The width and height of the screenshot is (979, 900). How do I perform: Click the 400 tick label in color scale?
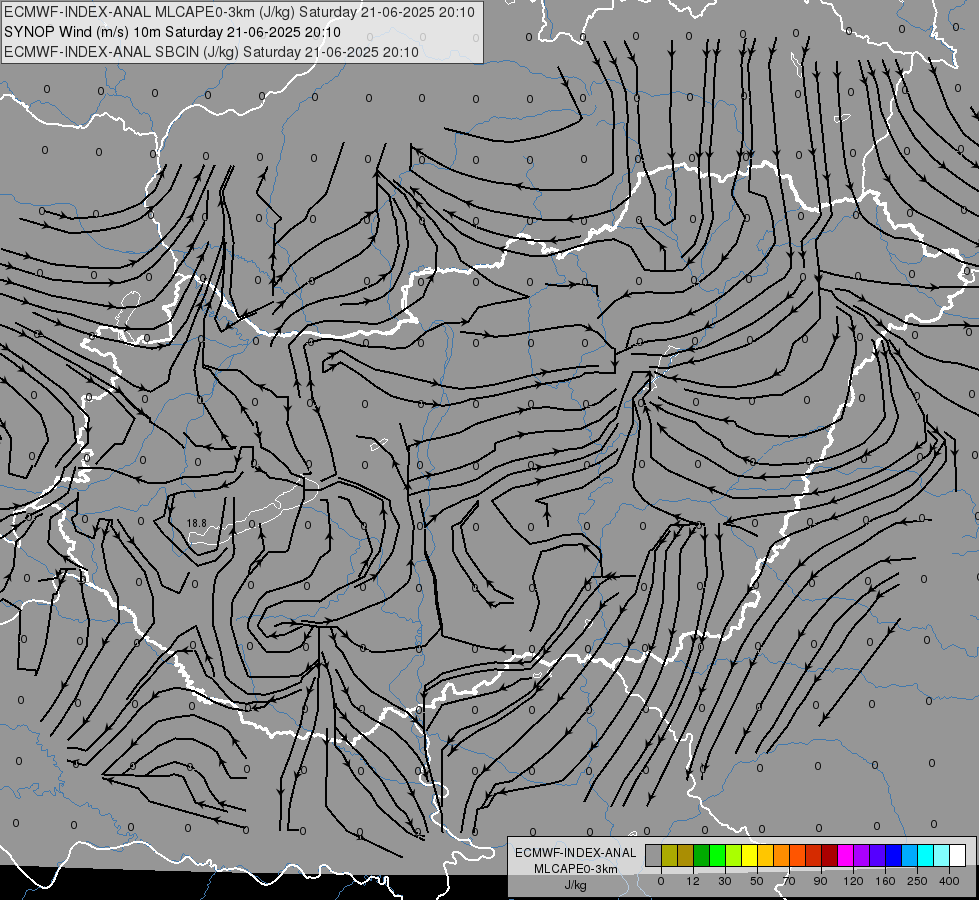949,881
